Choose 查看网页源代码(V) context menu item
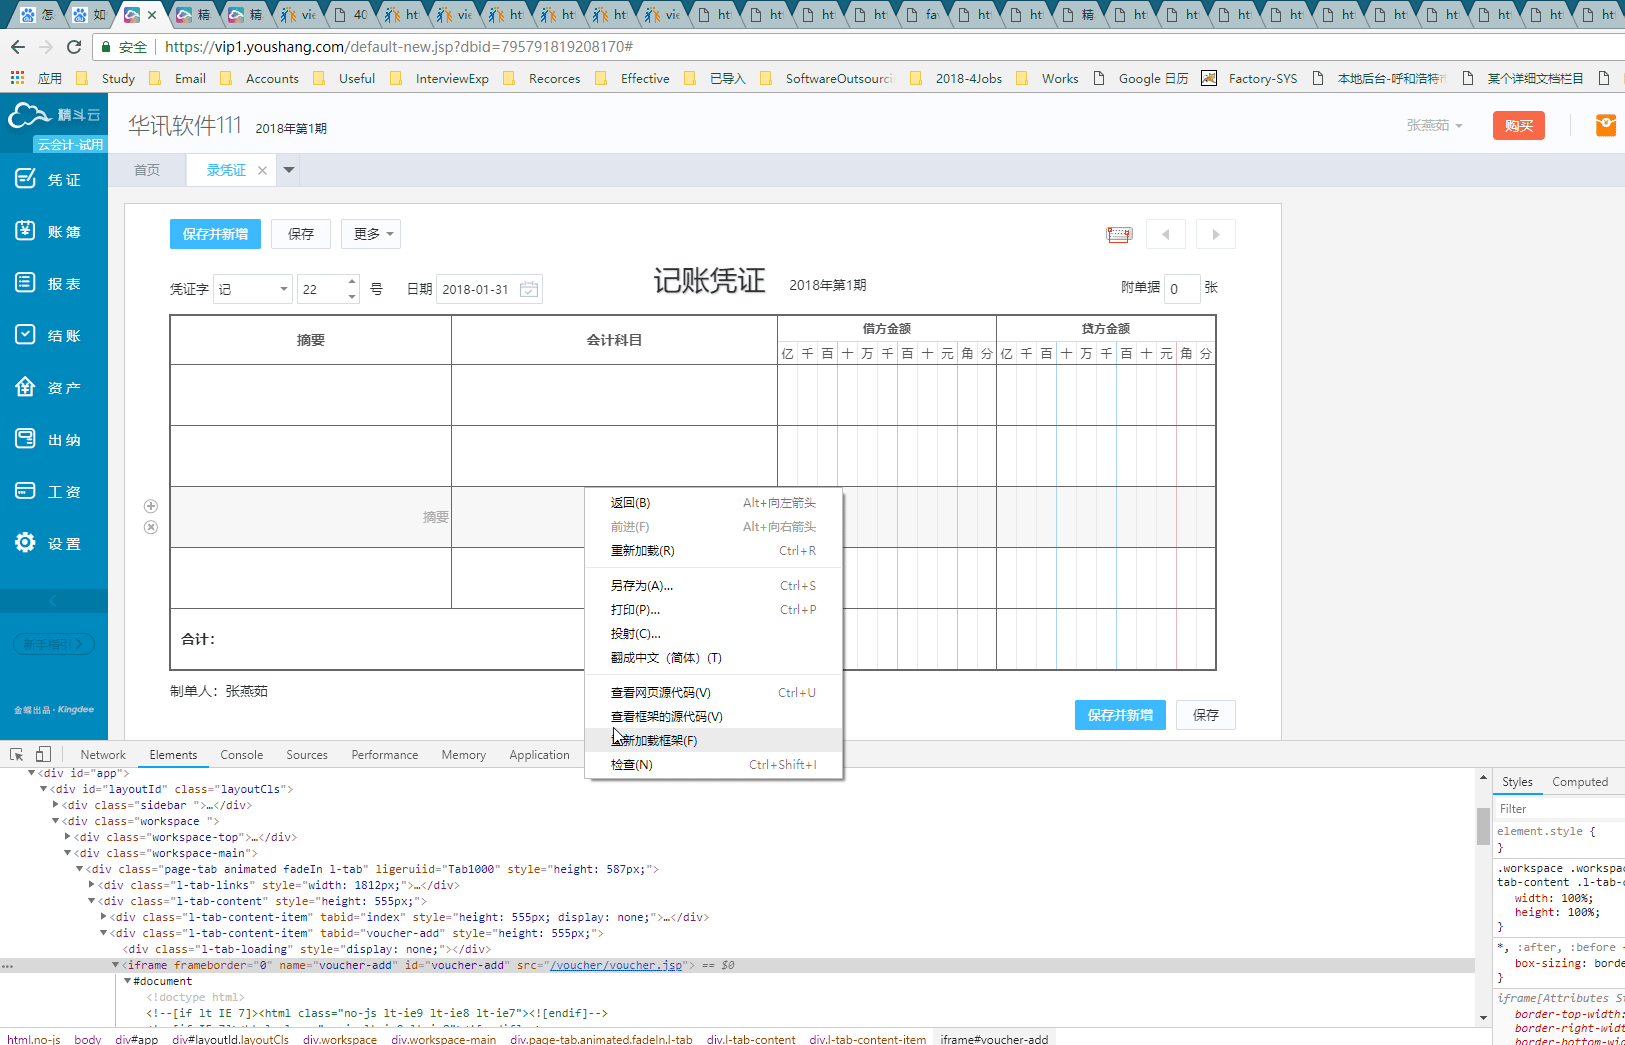 (714, 692)
